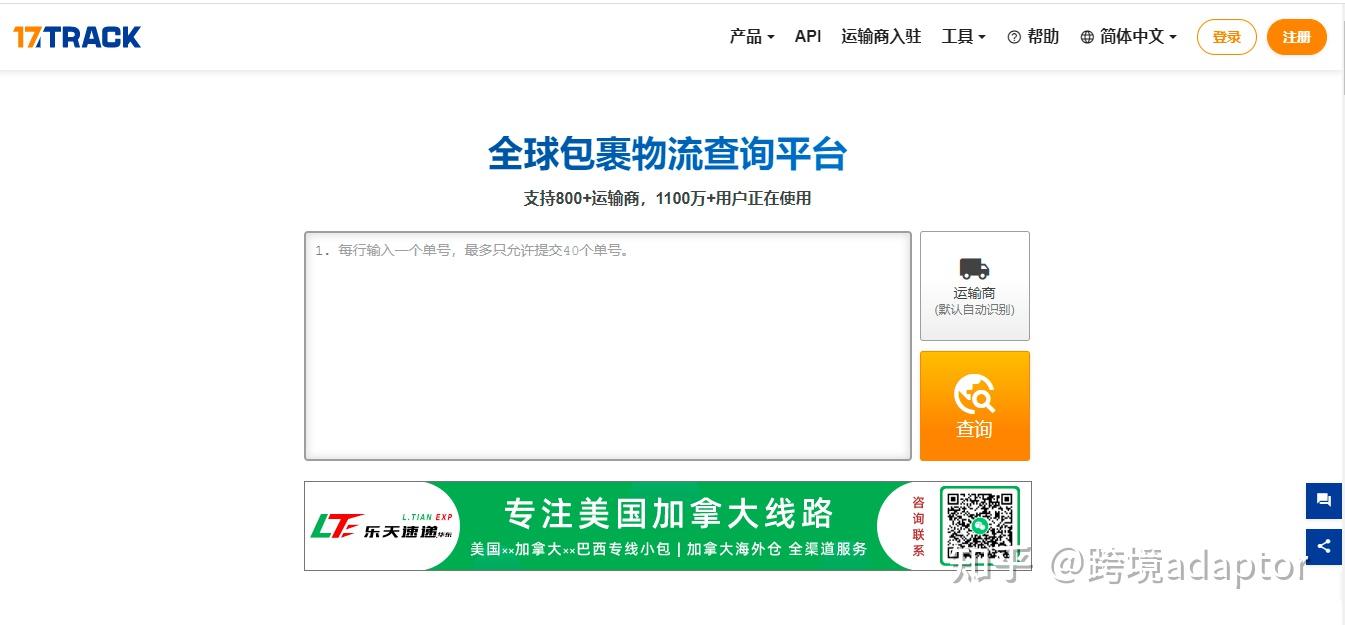Open the 产品 dropdown menu
This screenshot has width=1345, height=625.
(x=750, y=36)
